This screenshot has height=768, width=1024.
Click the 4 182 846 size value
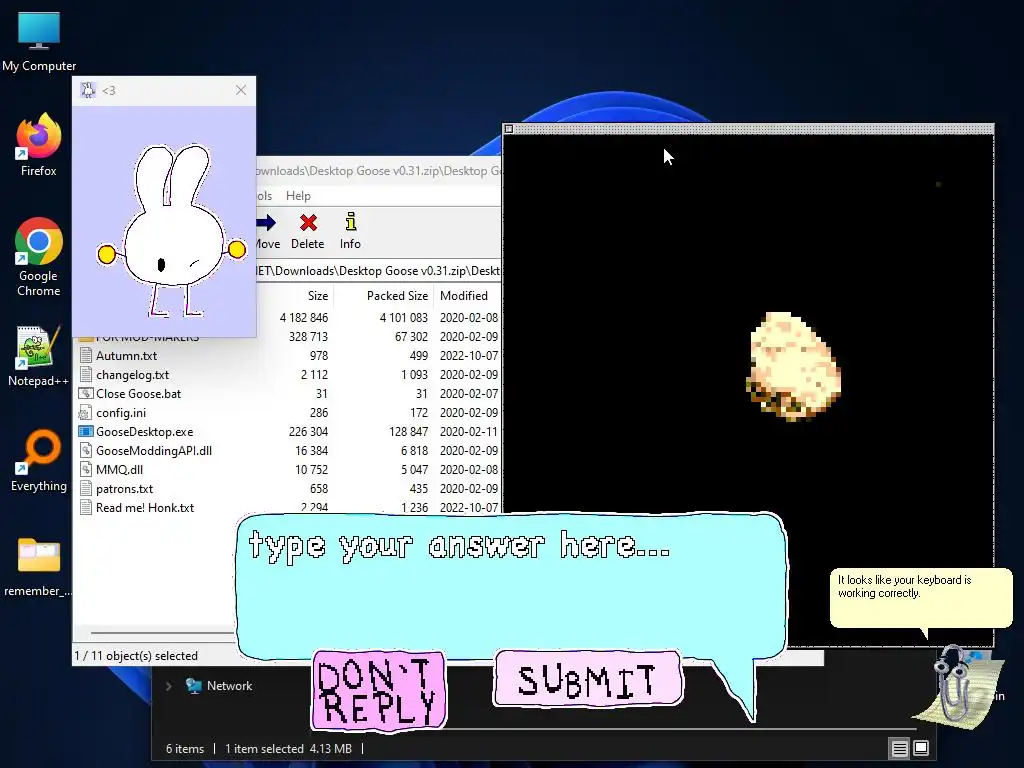click(x=304, y=318)
